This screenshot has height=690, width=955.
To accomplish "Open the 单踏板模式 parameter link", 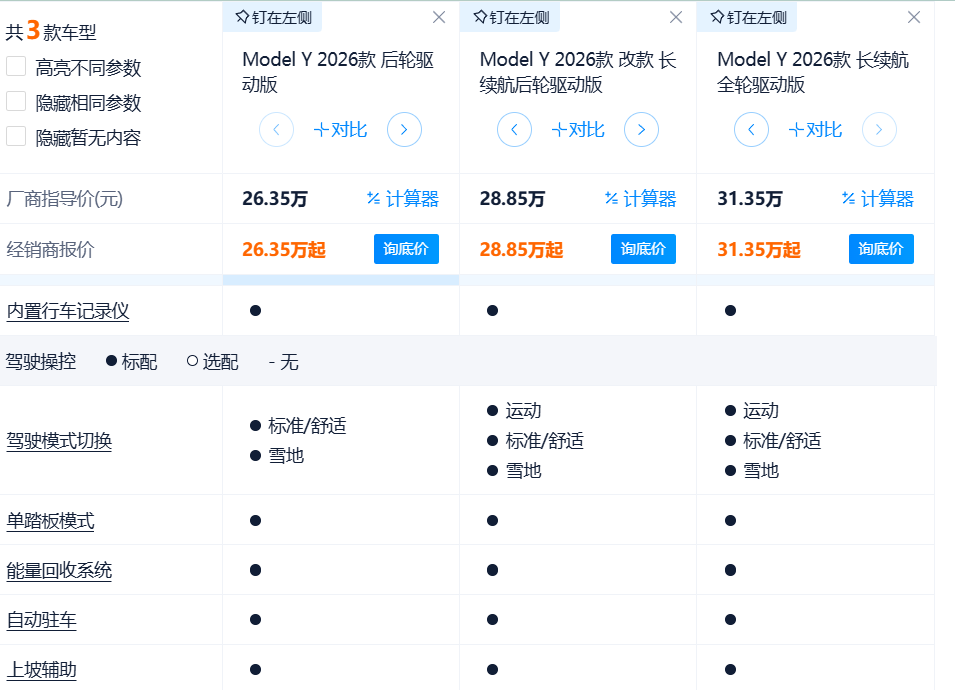I will click(x=50, y=521).
